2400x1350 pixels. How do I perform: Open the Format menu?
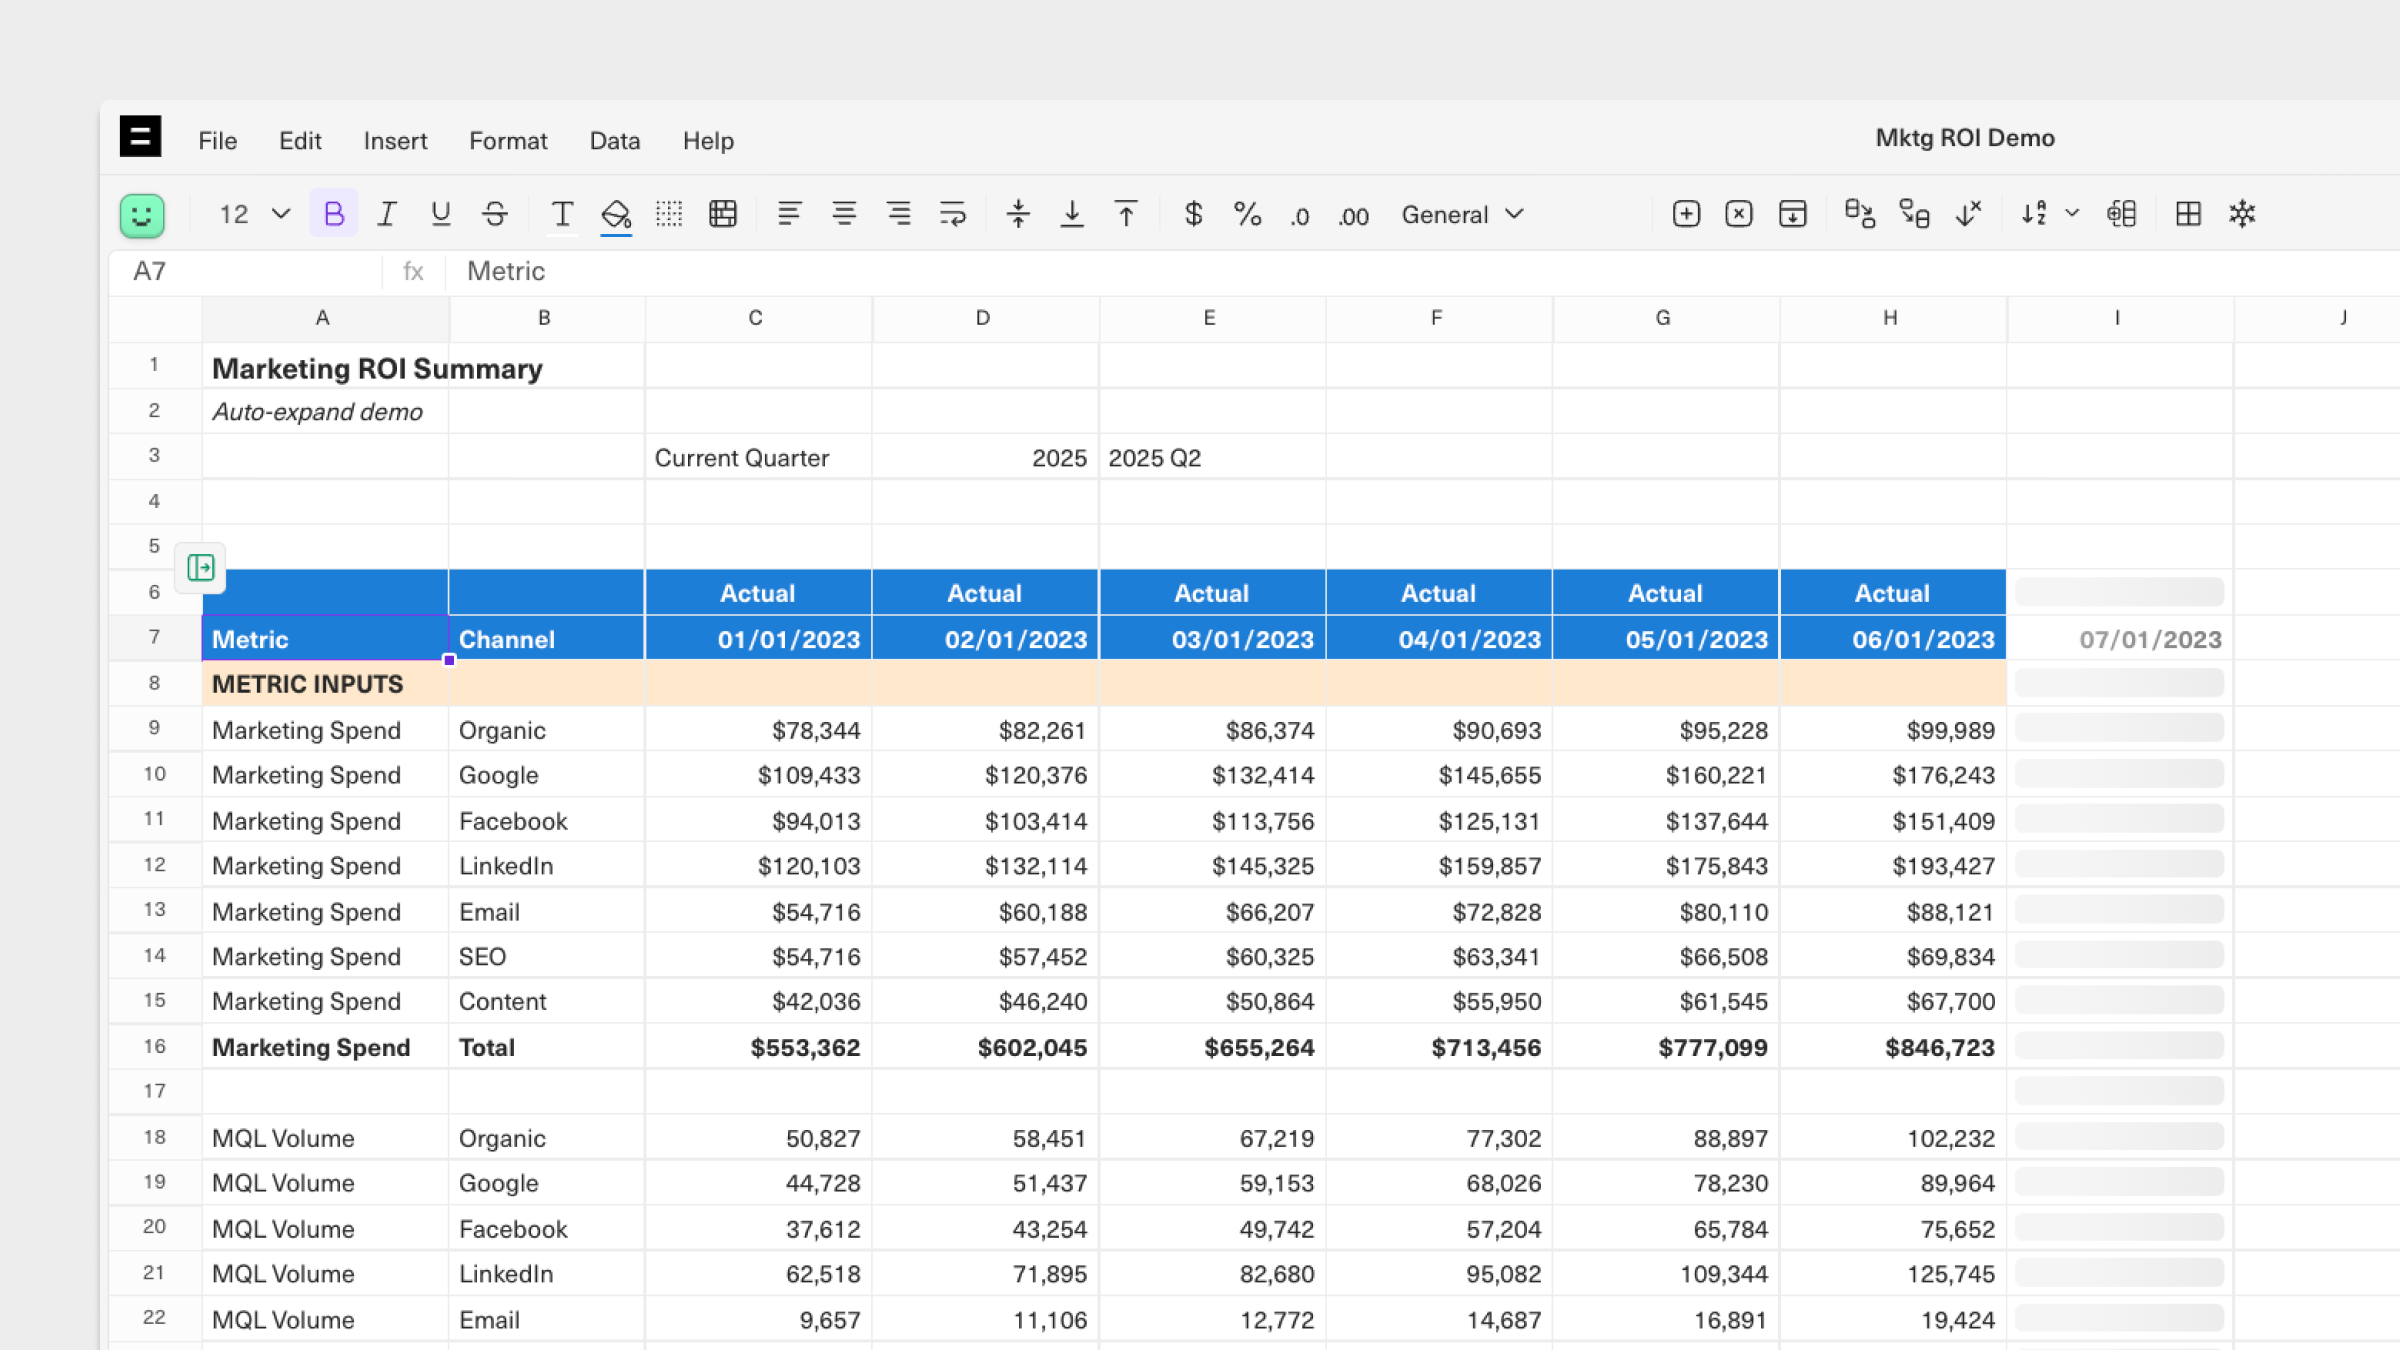508,140
